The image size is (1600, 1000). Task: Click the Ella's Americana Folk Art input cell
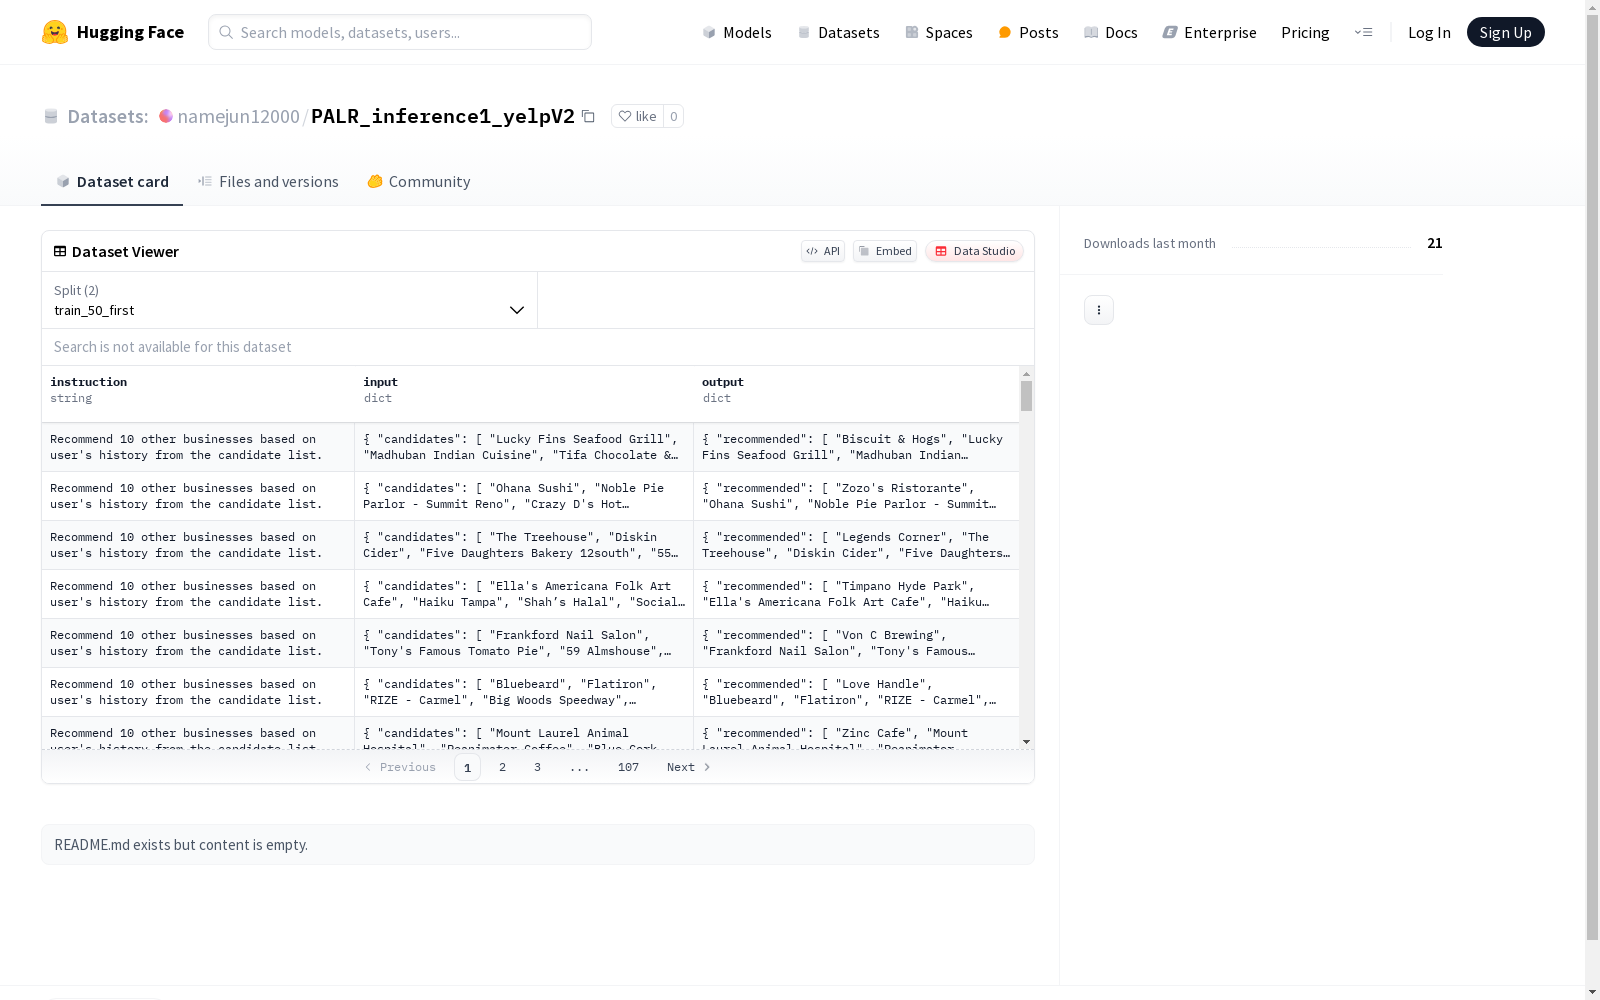tap(524, 594)
